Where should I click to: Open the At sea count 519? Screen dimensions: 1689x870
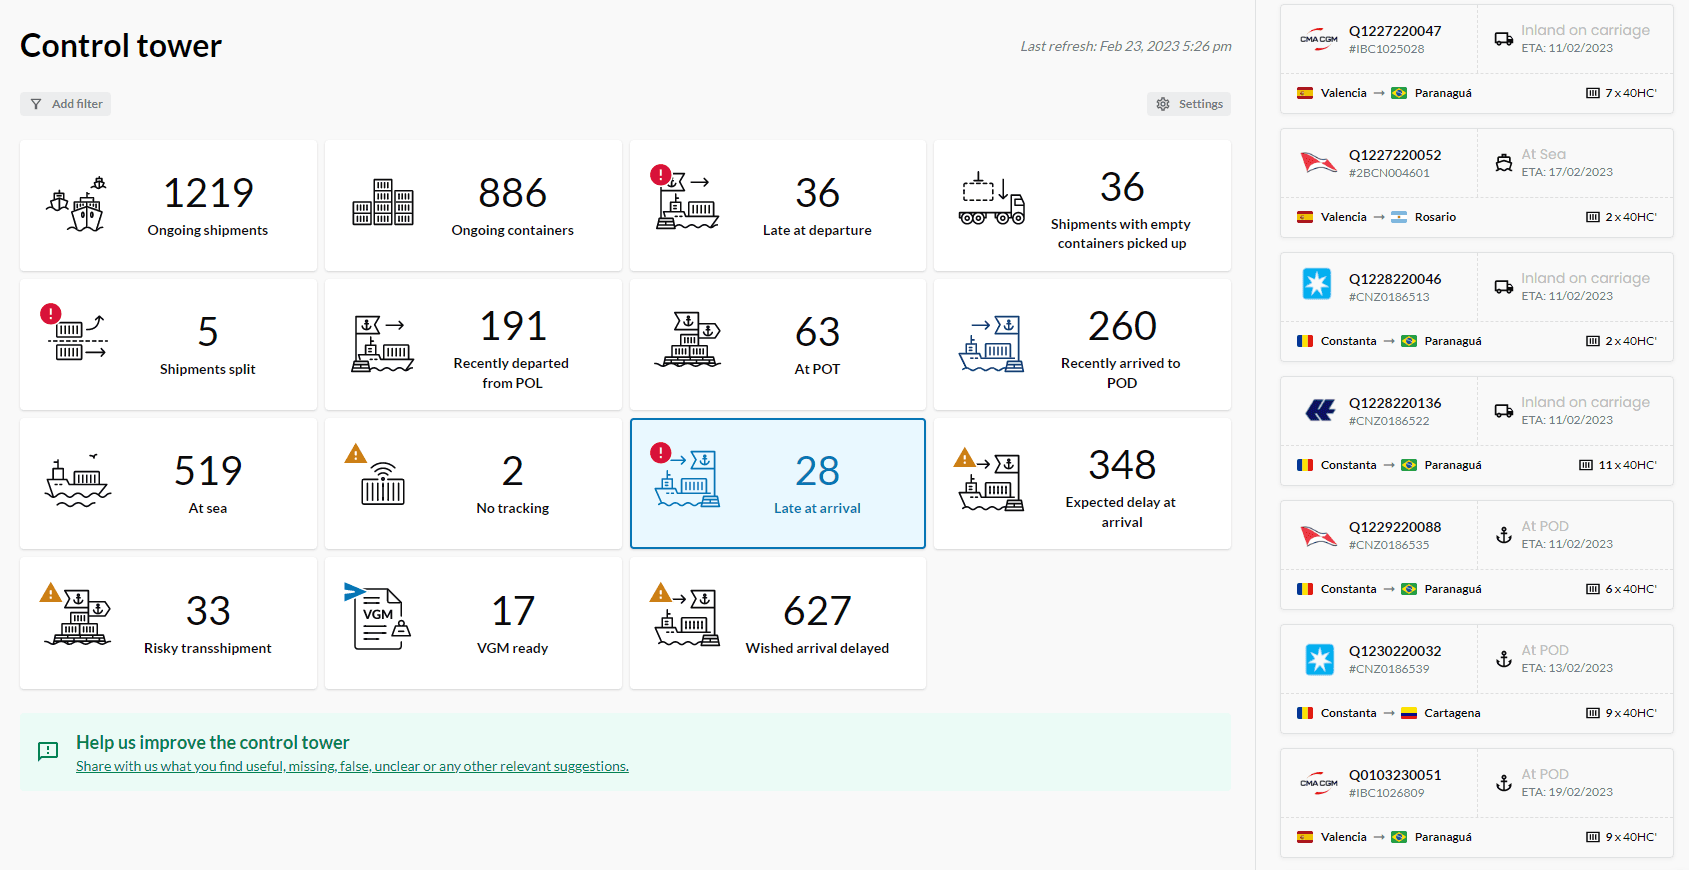[208, 471]
